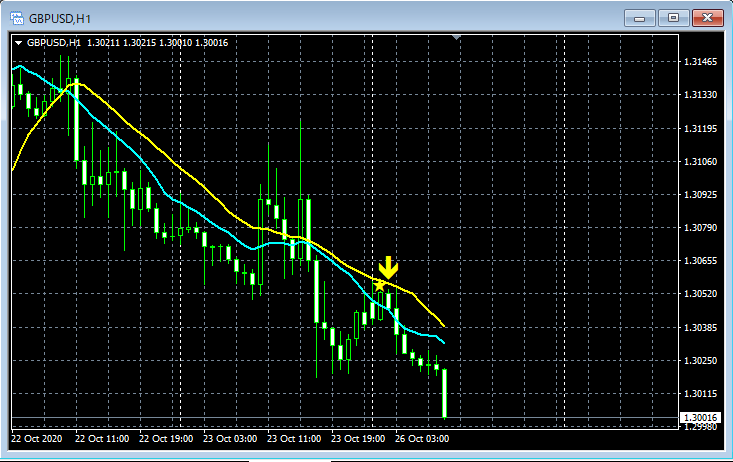Click the GBPUSD,H1 chart window icon
This screenshot has height=462, width=733.
17,18
